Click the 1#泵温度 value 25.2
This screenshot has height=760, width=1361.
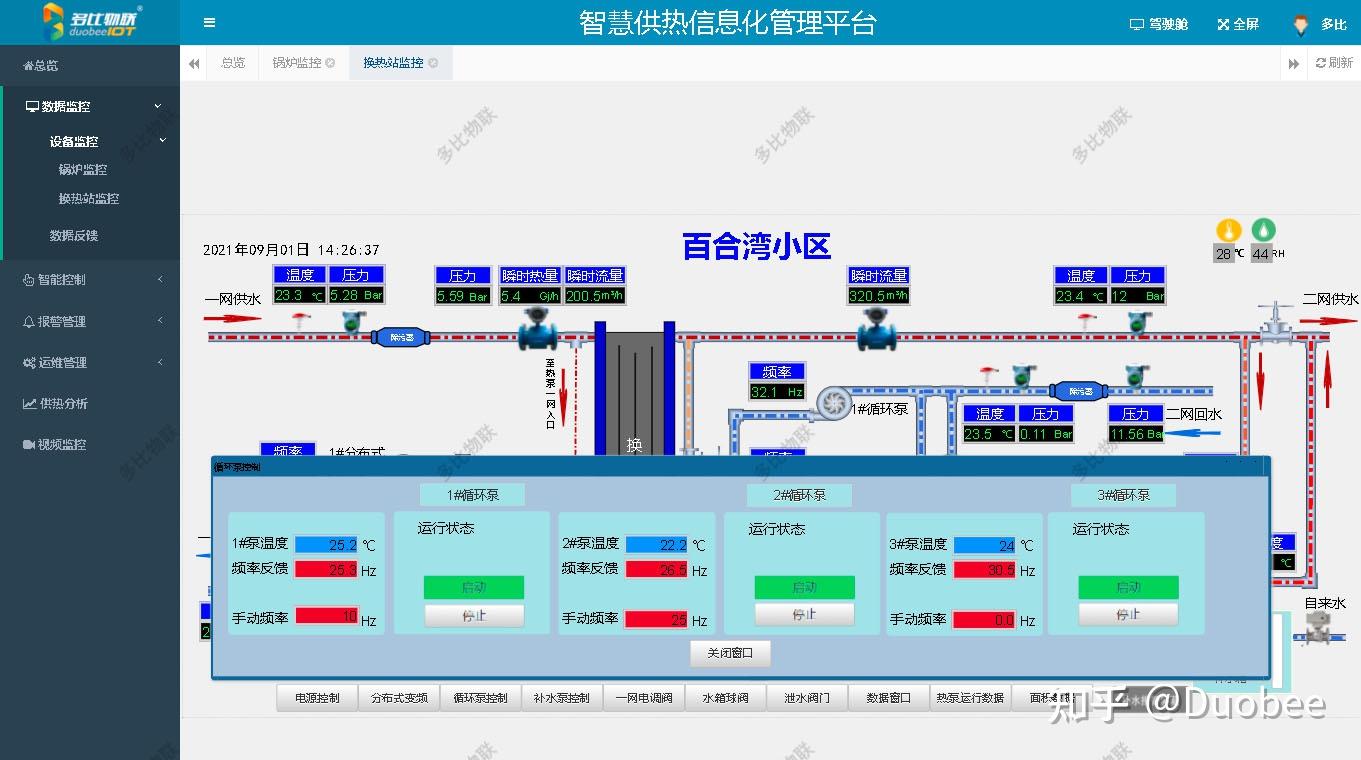click(326, 545)
